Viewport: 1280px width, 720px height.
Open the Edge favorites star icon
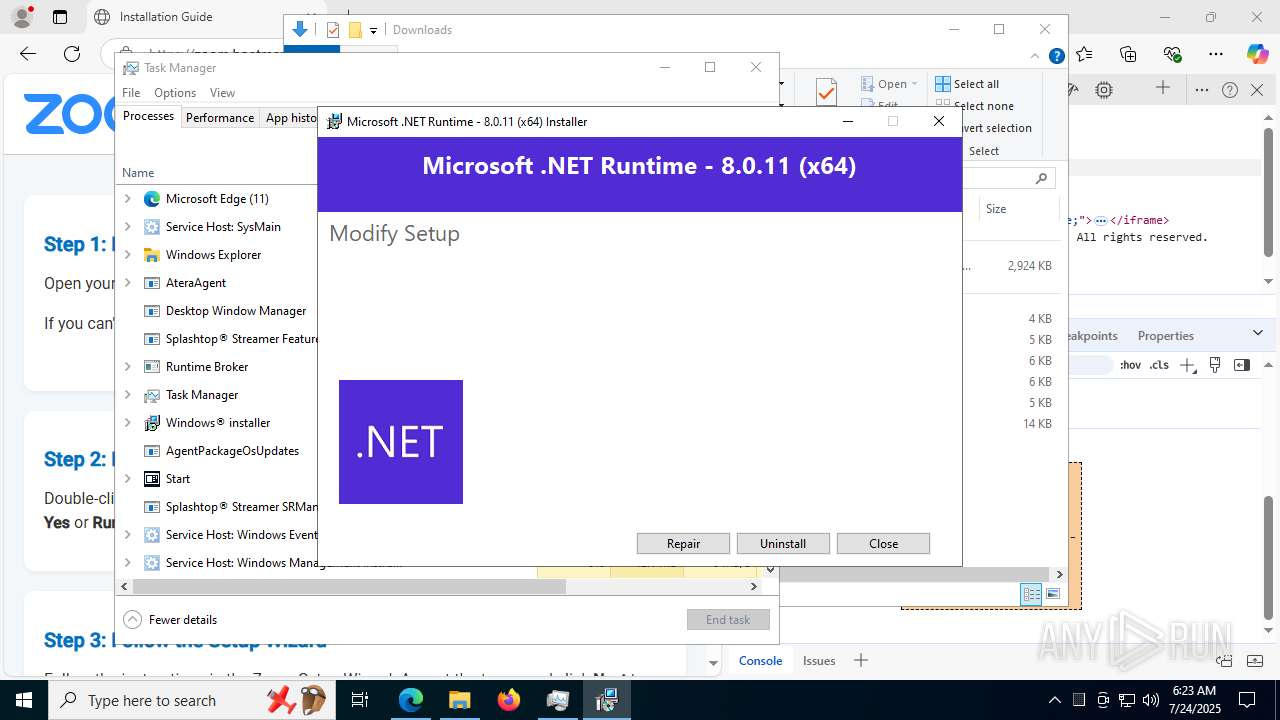1085,54
